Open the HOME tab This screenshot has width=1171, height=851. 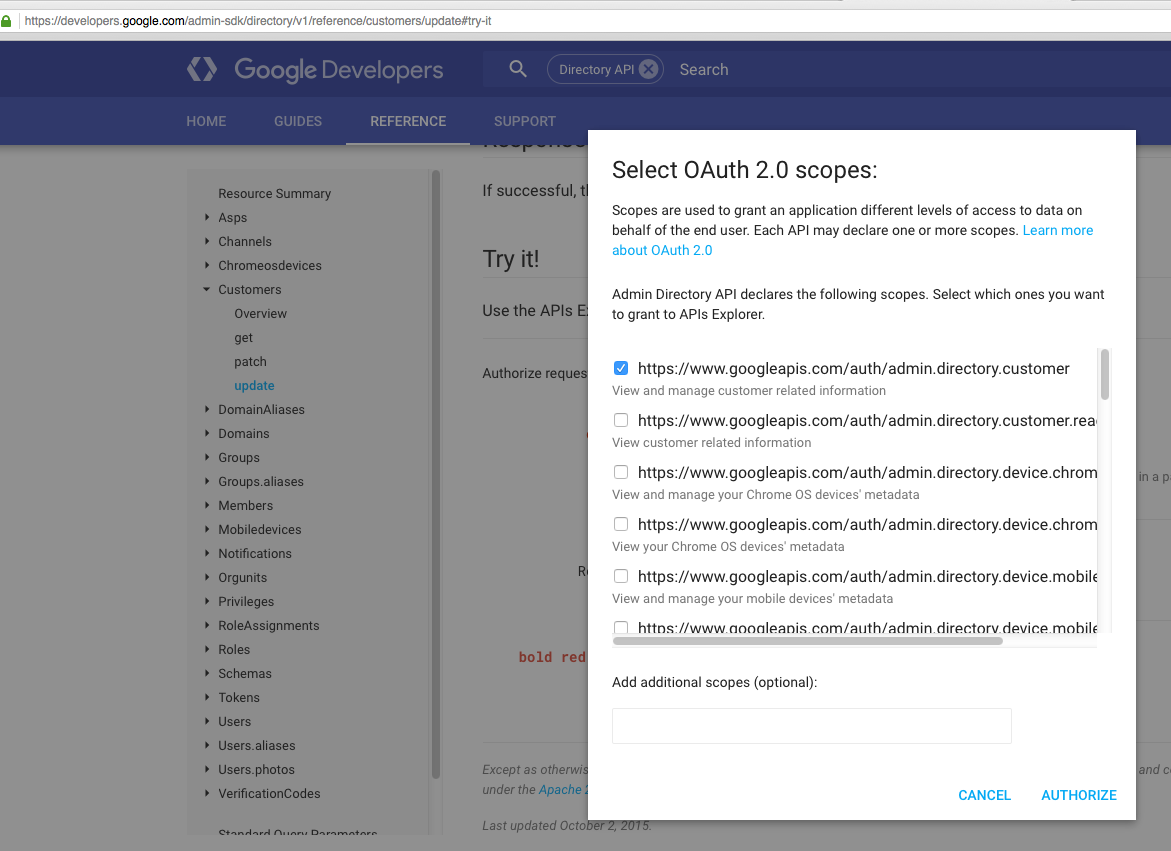(206, 121)
